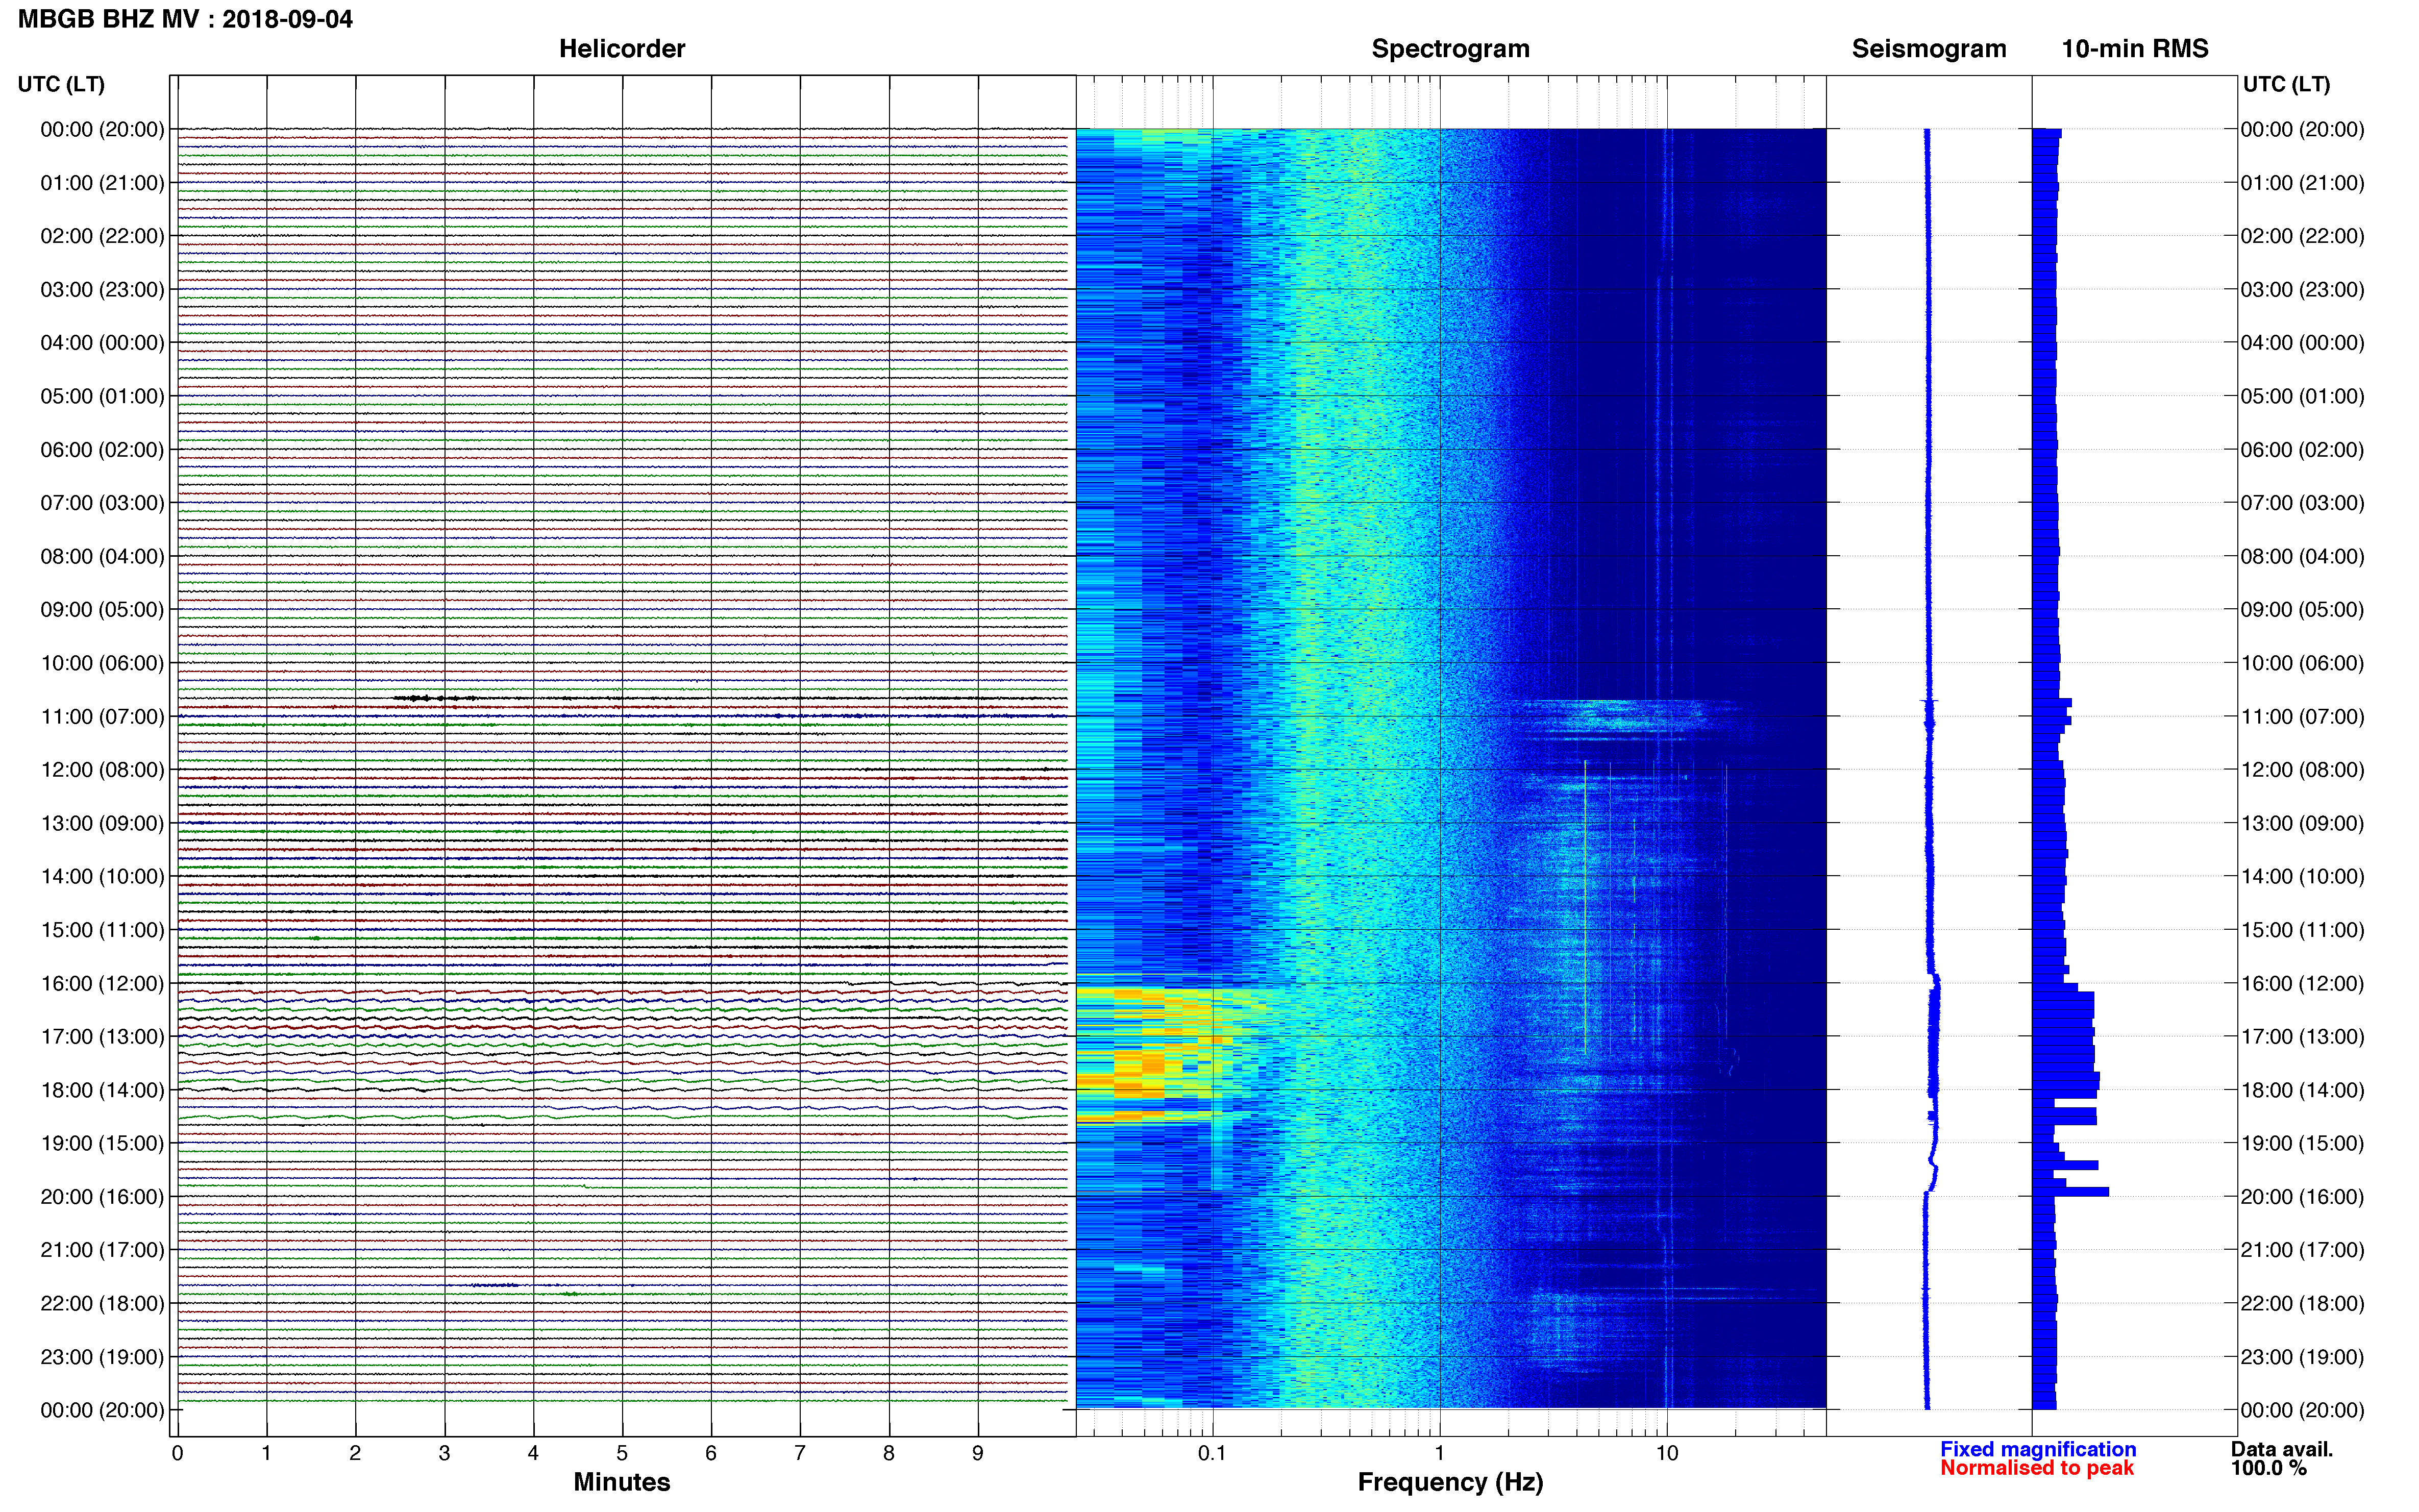This screenshot has height=1512, width=2419.
Task: Click the plot title 'MBGB BHZ MV : 2018-09-04'
Action: pyautogui.click(x=185, y=19)
